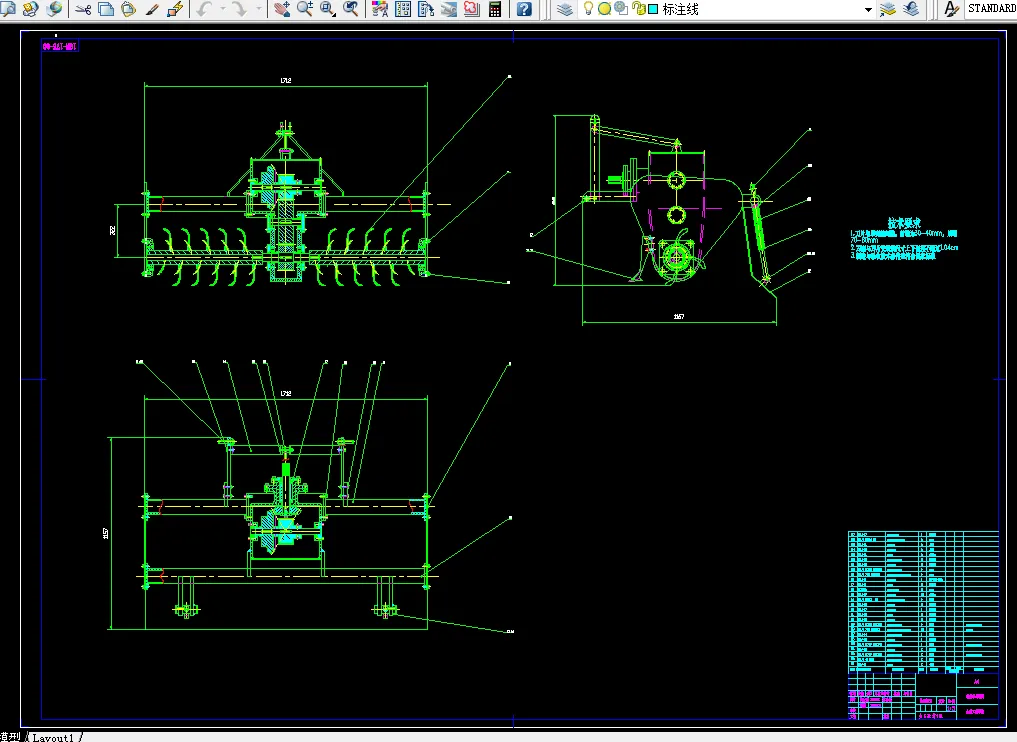Click the Undo arrow
Image resolution: width=1017 pixels, height=742 pixels.
click(204, 9)
